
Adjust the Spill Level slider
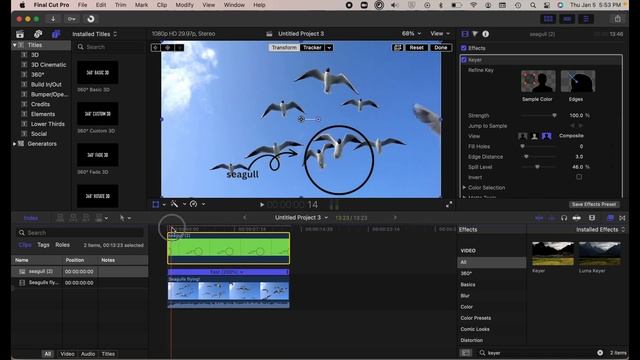(x=539, y=167)
